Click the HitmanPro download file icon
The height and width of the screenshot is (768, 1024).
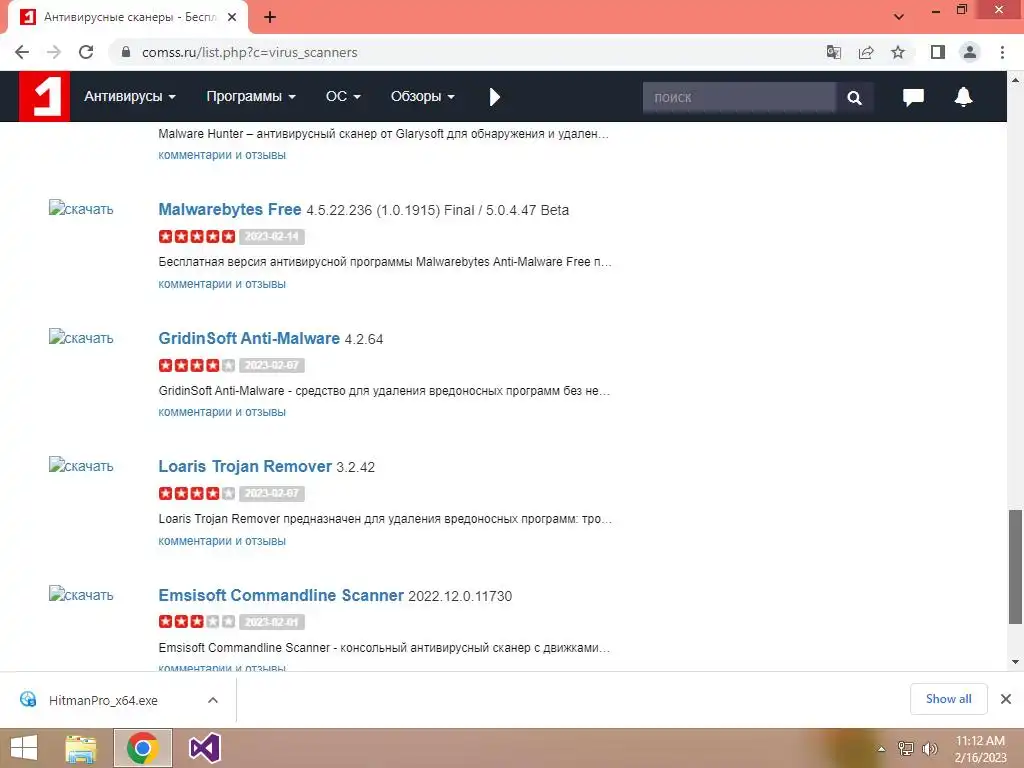[28, 699]
